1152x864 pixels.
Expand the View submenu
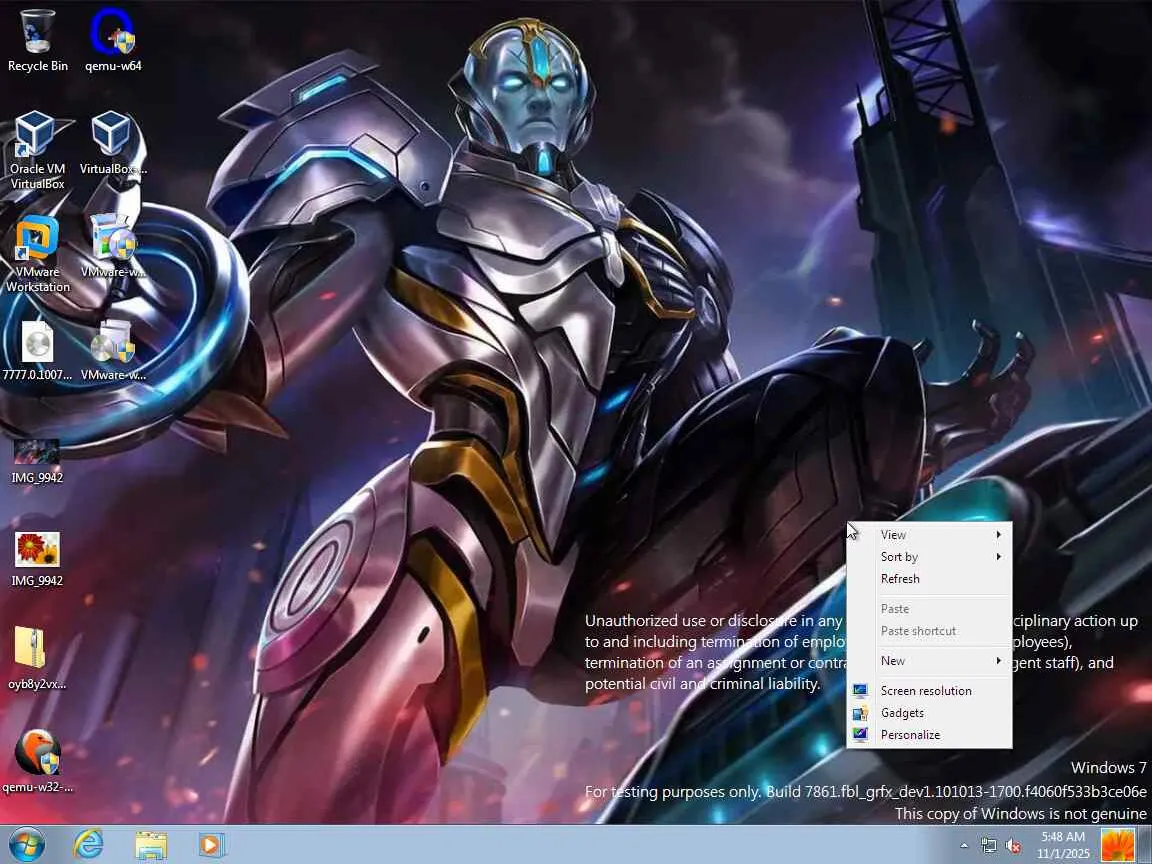(x=929, y=535)
